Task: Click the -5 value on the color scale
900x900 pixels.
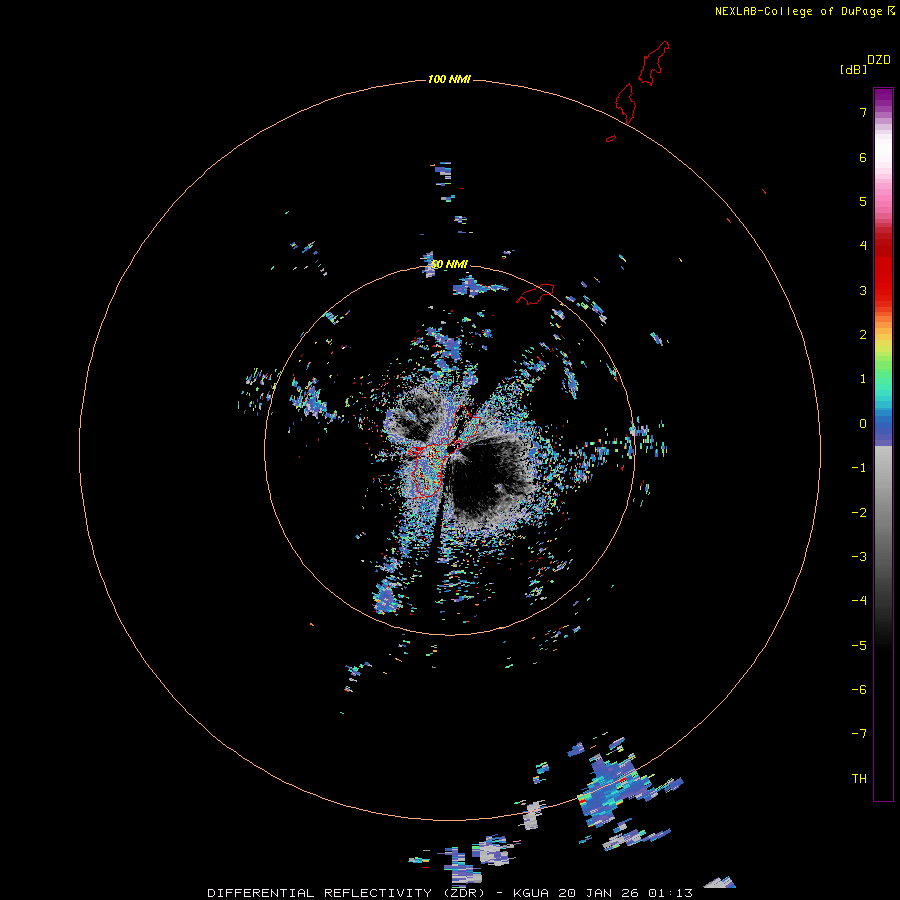Action: point(859,646)
